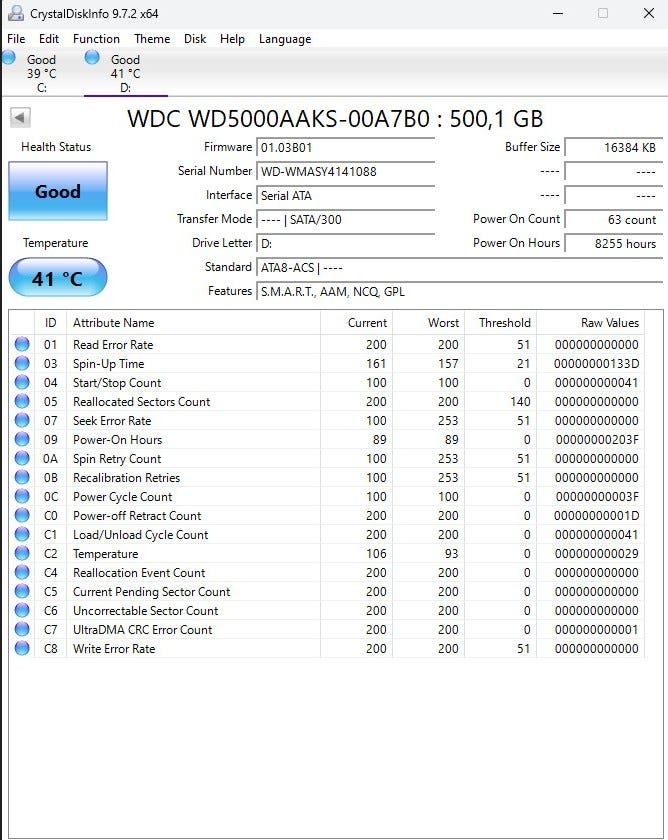Click the Current column header
The height and width of the screenshot is (840, 668).
(357, 322)
